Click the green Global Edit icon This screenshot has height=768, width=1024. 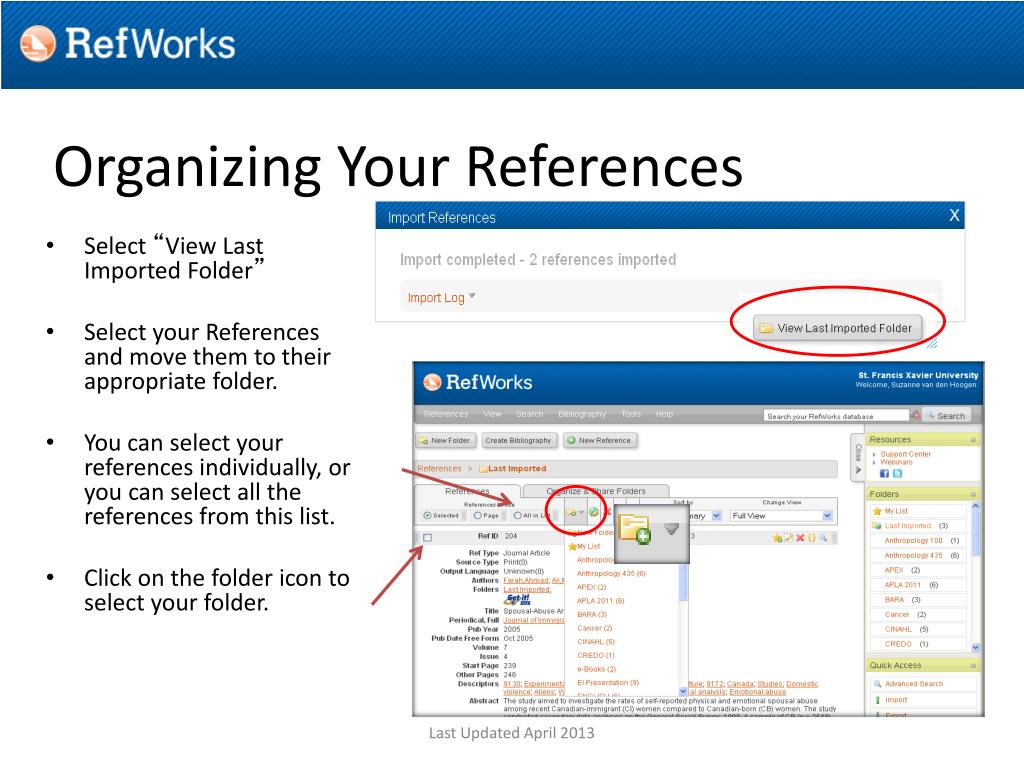pos(594,513)
